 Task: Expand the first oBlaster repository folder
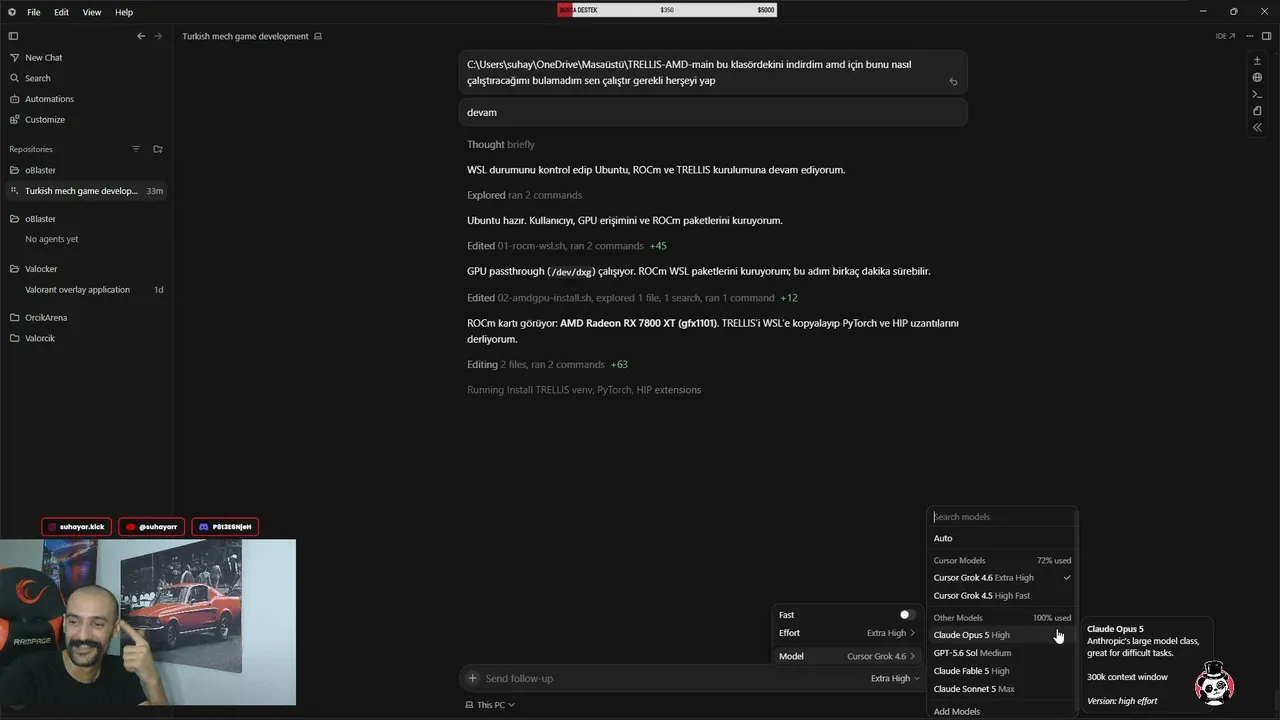(x=86, y=170)
